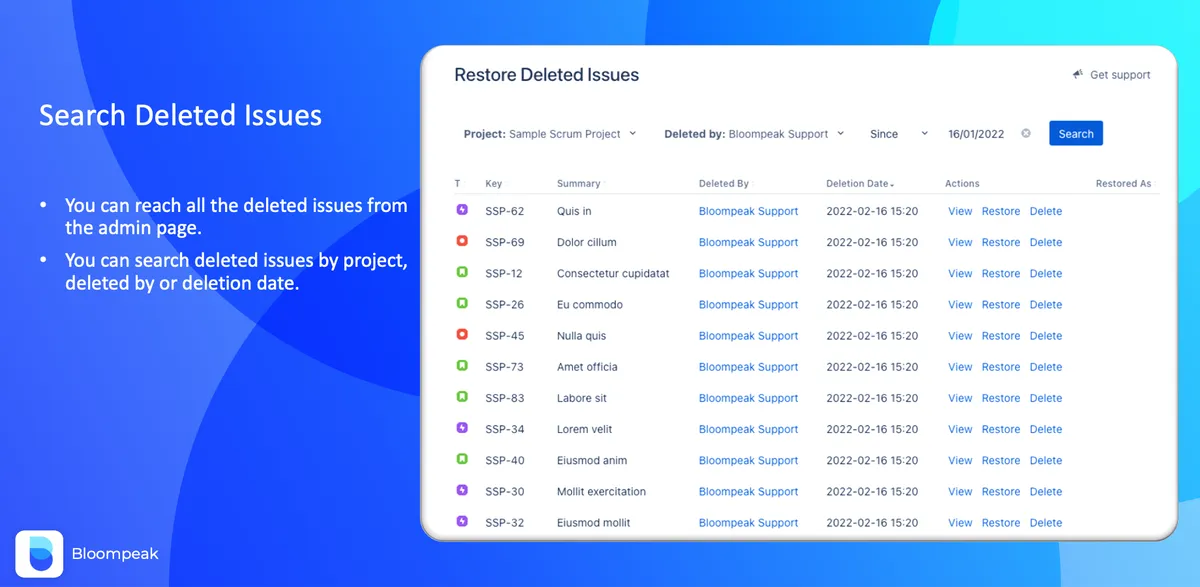
Task: Sort by the Summary column header
Action: click(579, 184)
